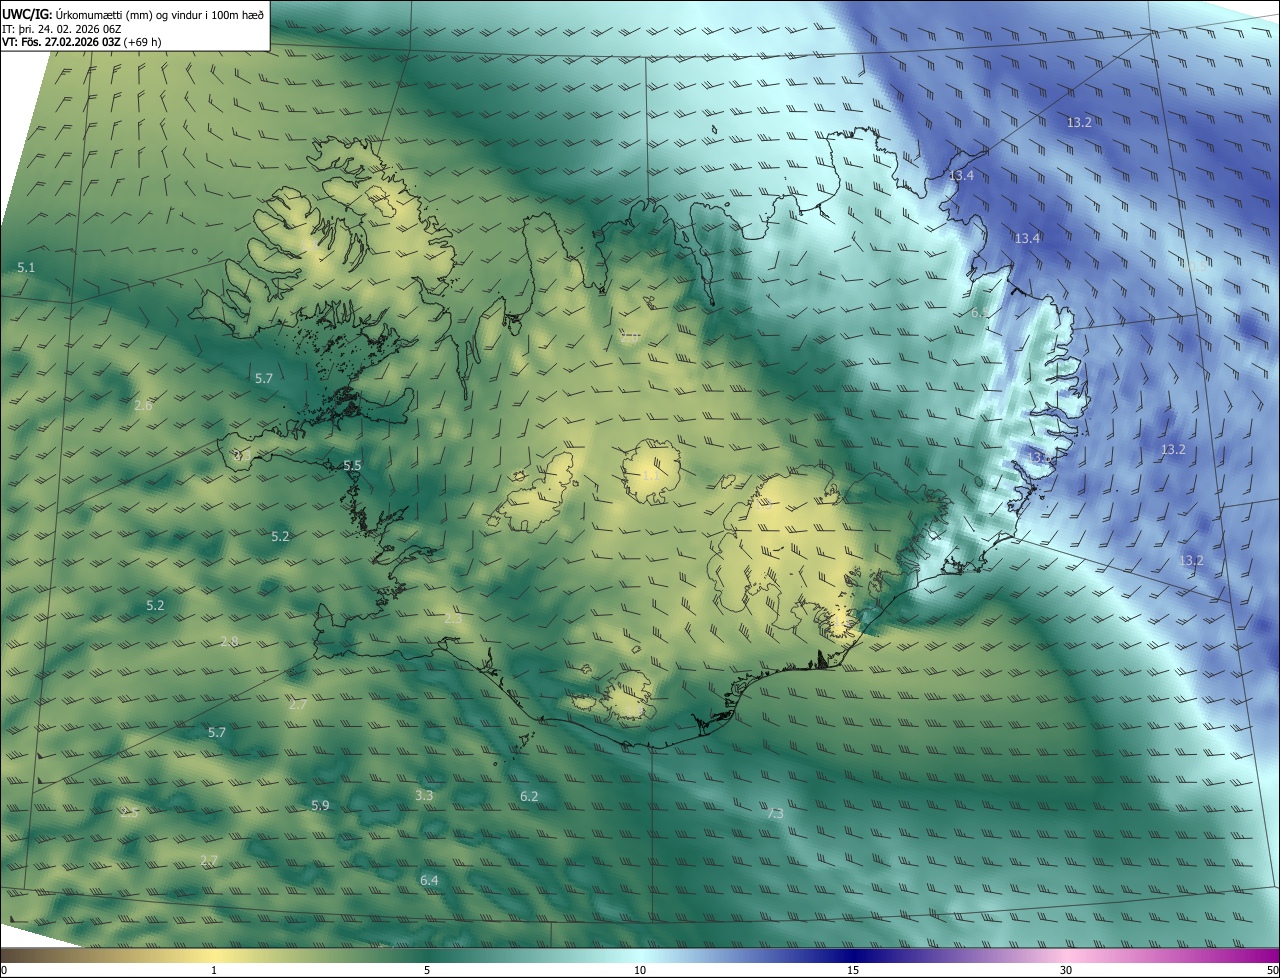Viewport: 1280px width, 978px height.
Task: Click the 6.2 value label on the map
Action: [529, 796]
